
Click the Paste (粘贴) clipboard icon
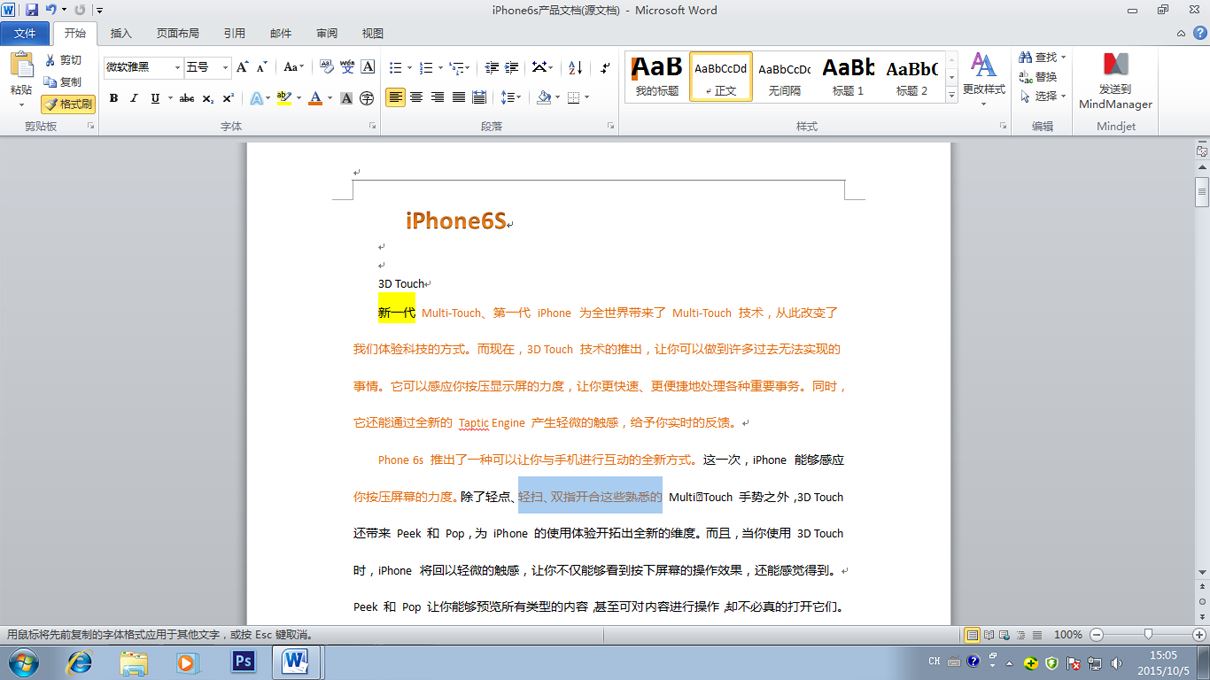click(x=21, y=65)
